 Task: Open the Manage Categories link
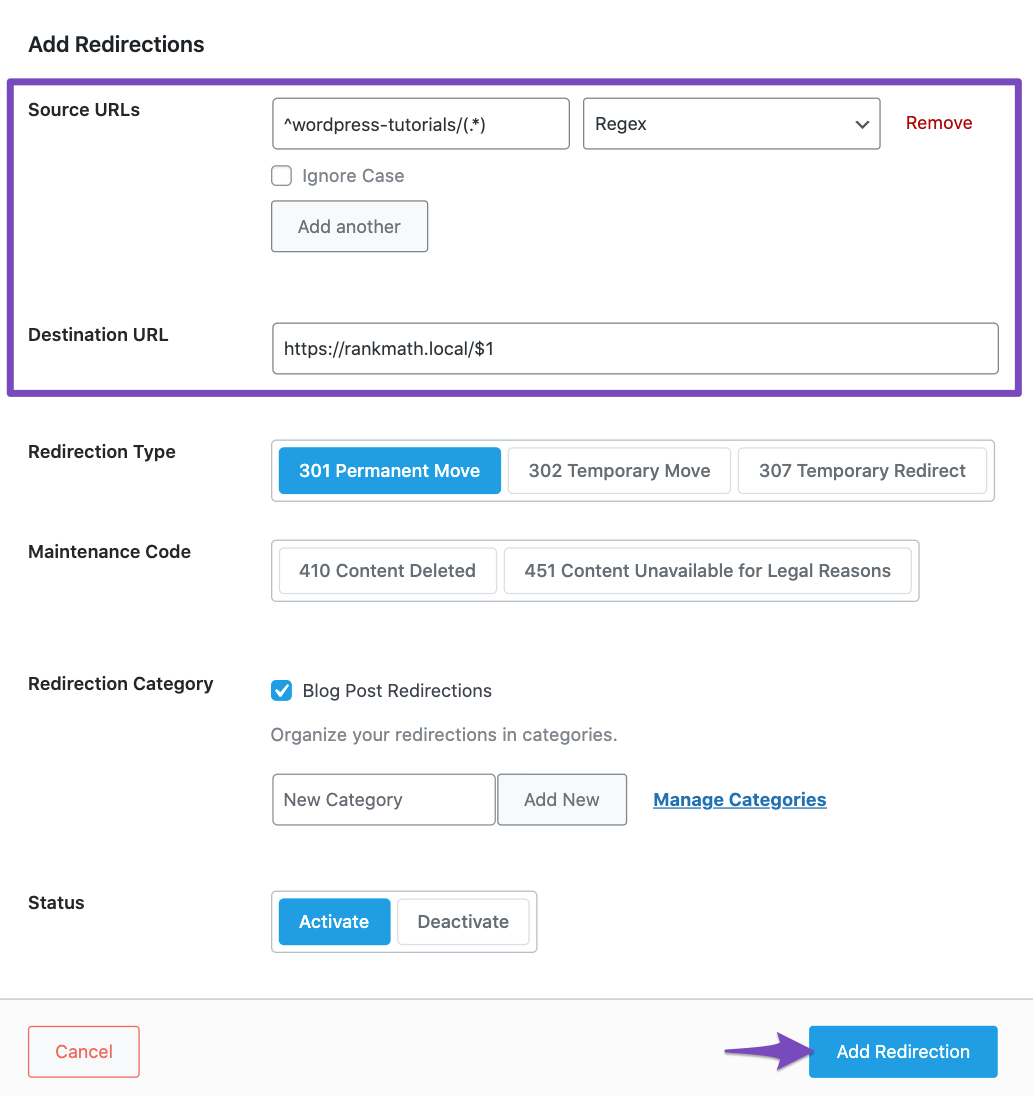739,800
